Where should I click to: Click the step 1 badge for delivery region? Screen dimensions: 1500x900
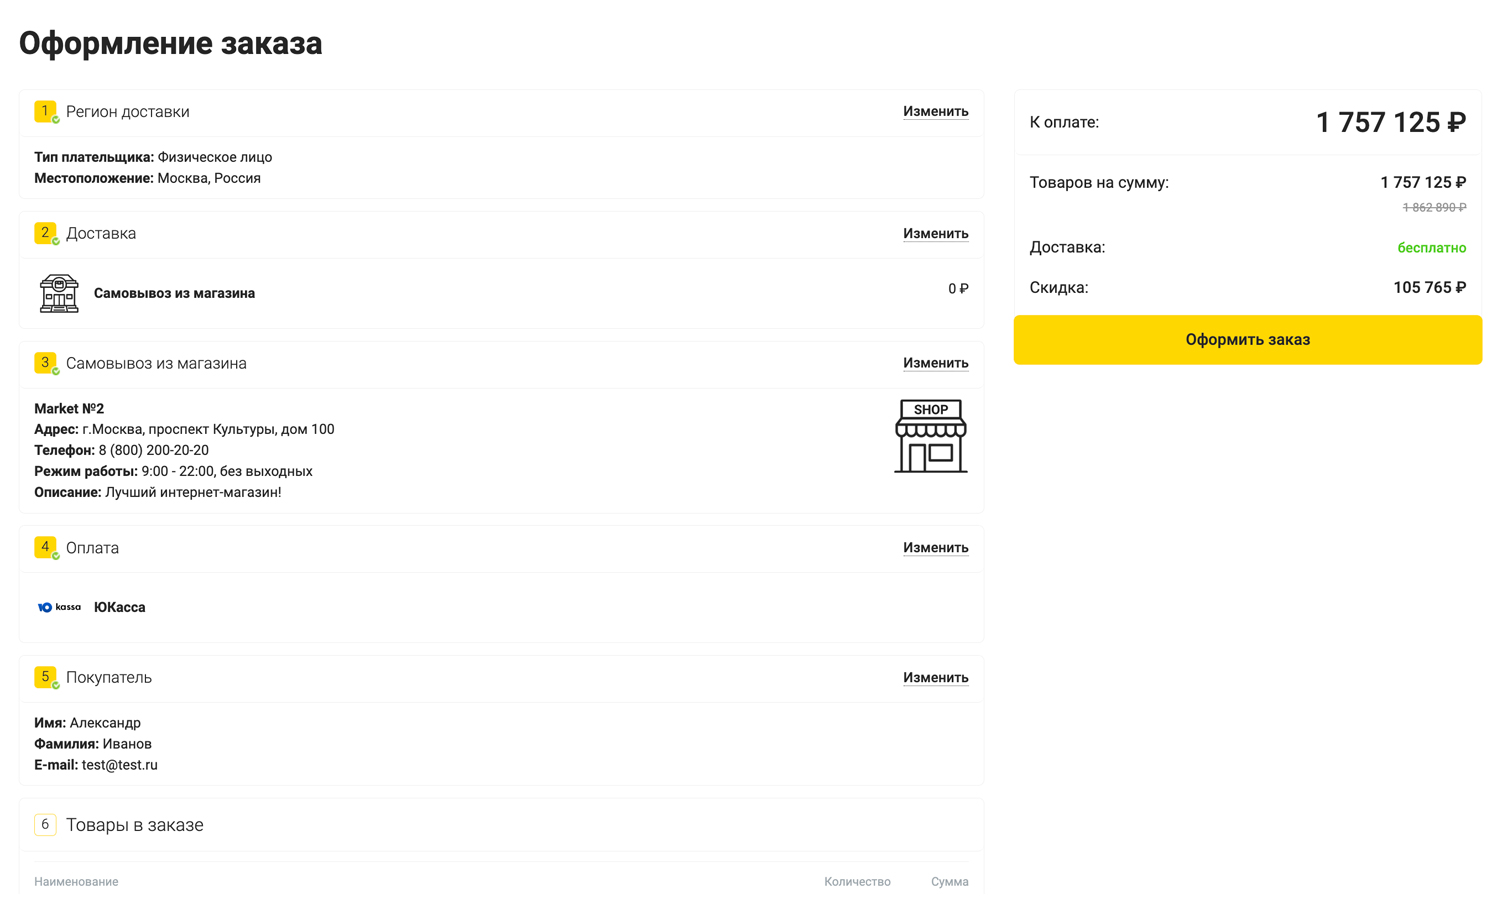[x=45, y=111]
